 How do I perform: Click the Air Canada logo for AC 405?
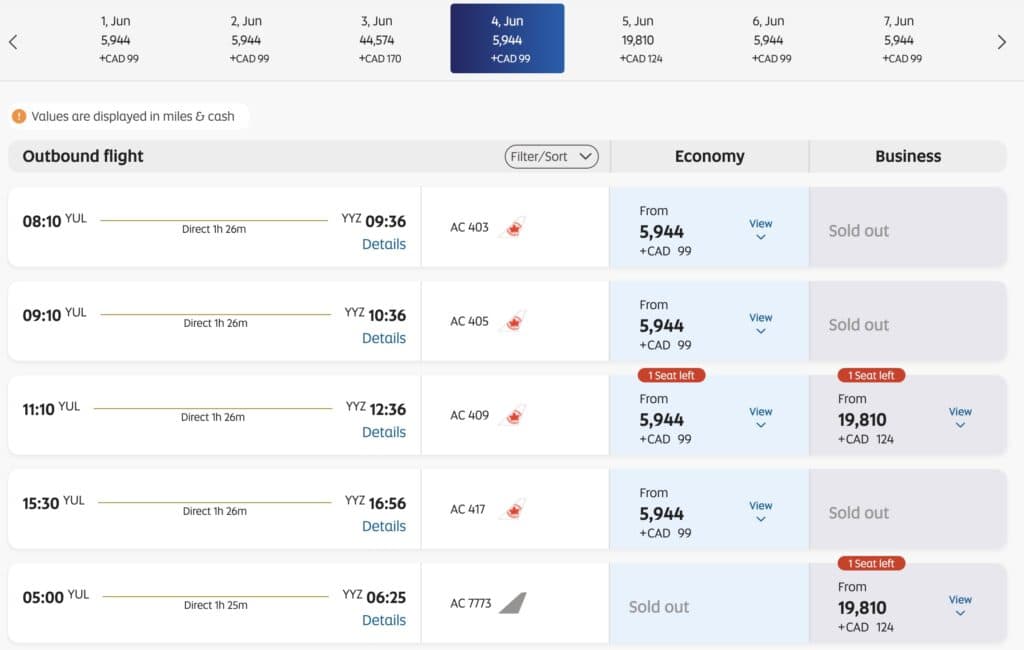(x=512, y=322)
